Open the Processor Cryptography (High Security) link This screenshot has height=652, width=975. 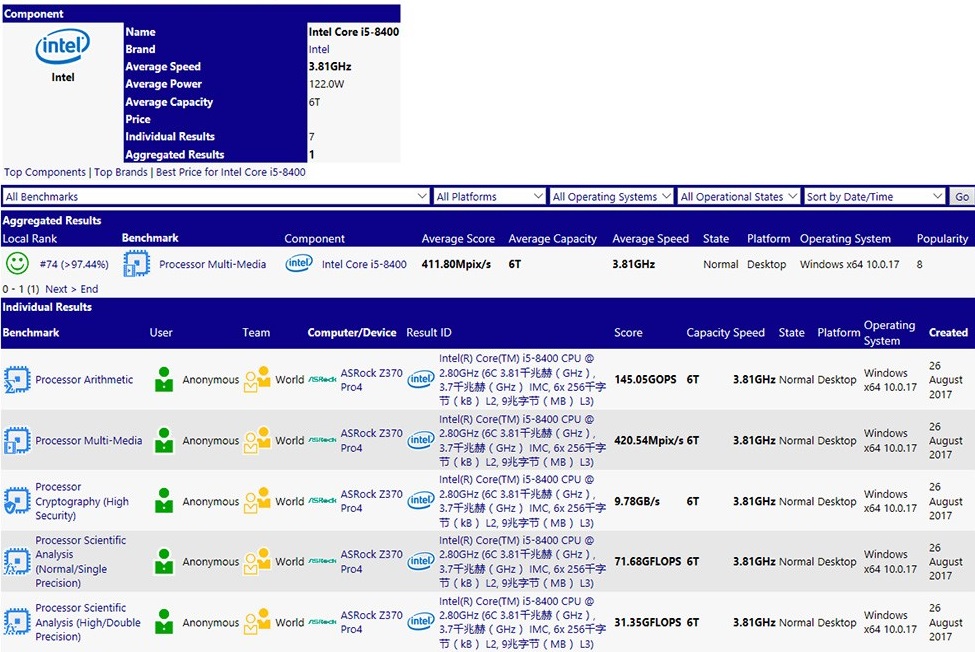click(82, 501)
